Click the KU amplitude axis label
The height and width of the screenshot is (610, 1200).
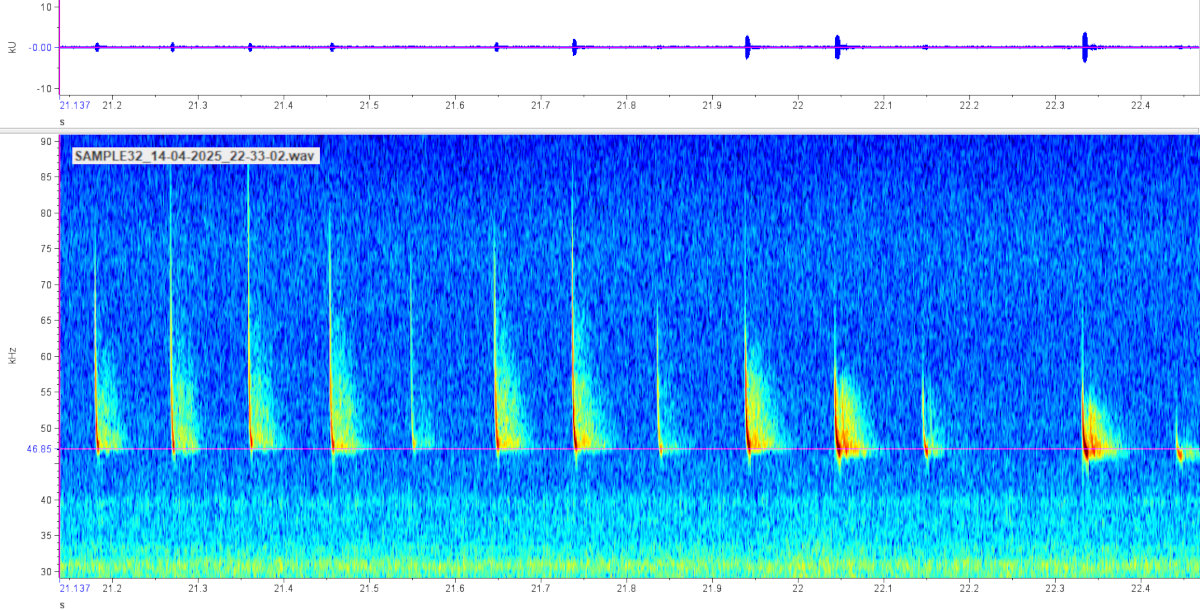pos(12,46)
